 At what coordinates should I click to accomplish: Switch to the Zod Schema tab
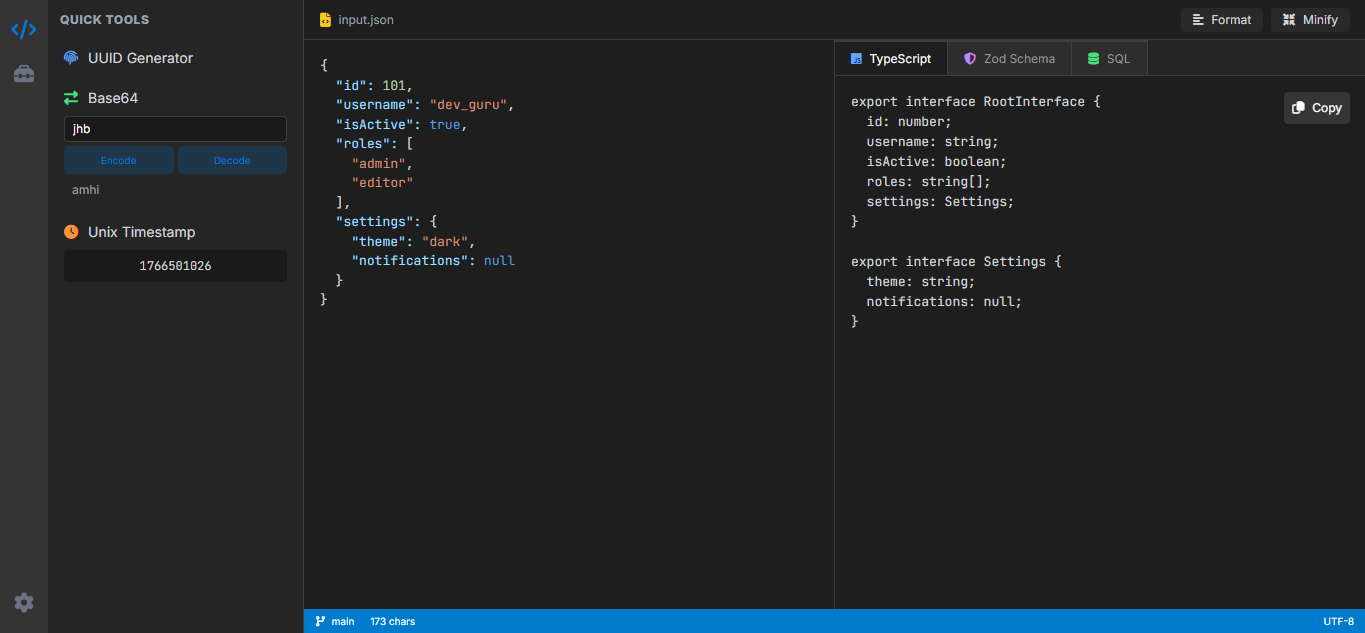coord(1009,59)
